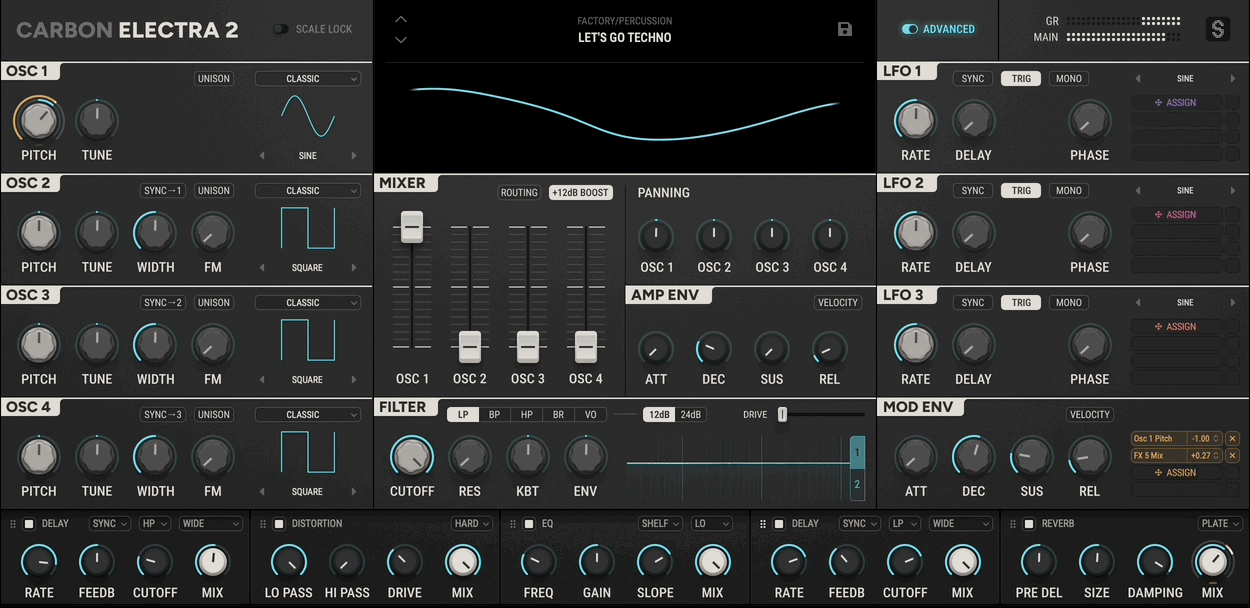The image size is (1250, 608).
Task: Open OSC 3 Classic oscillator type dropdown
Action: 308,303
